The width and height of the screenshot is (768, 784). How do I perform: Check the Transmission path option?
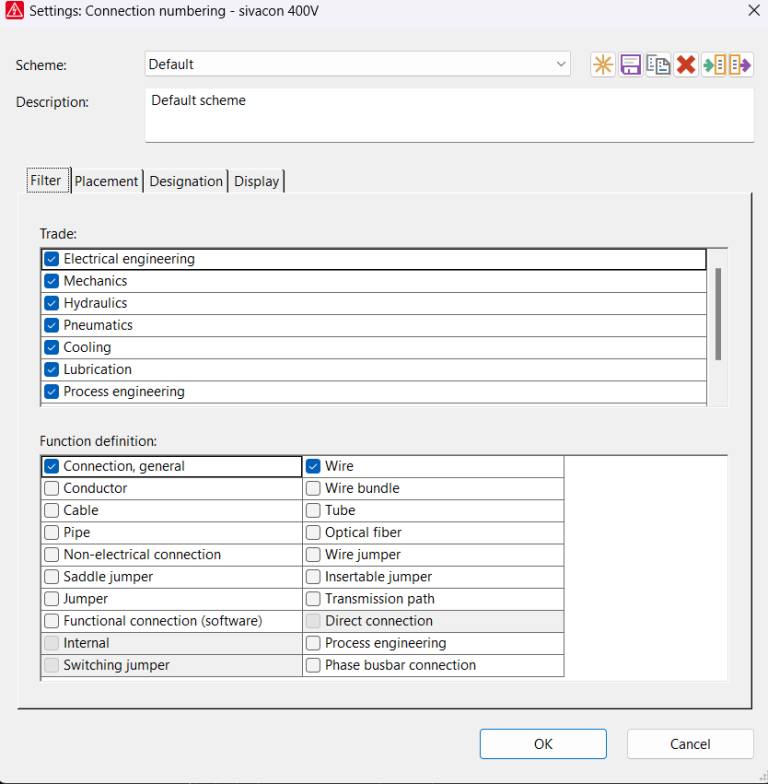click(x=313, y=599)
